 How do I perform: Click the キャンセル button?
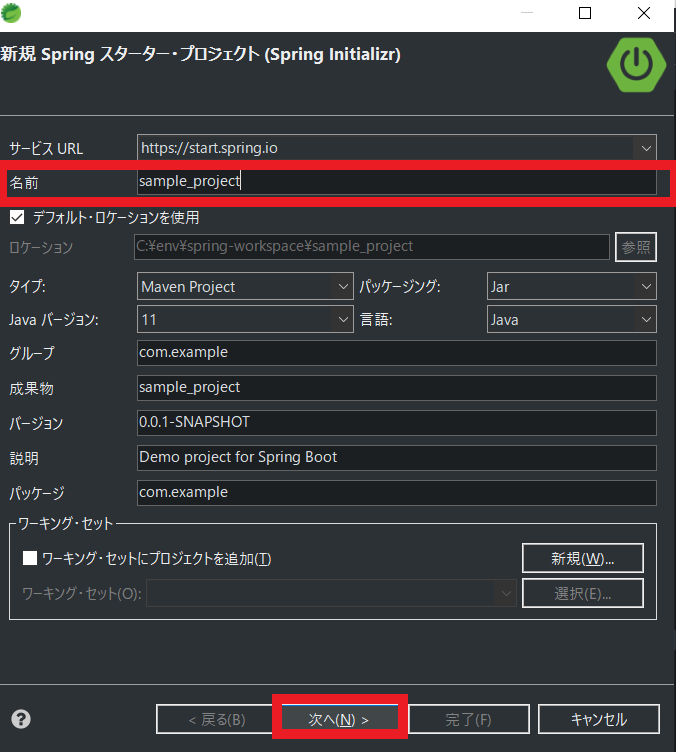(x=599, y=719)
